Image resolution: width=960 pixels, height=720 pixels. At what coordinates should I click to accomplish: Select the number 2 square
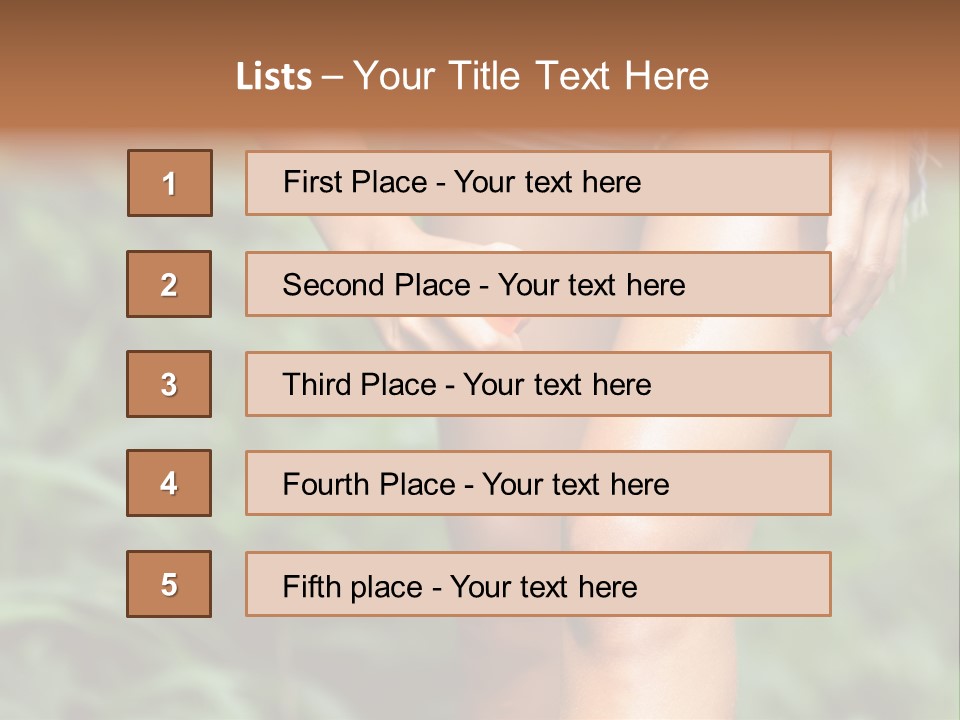[169, 284]
